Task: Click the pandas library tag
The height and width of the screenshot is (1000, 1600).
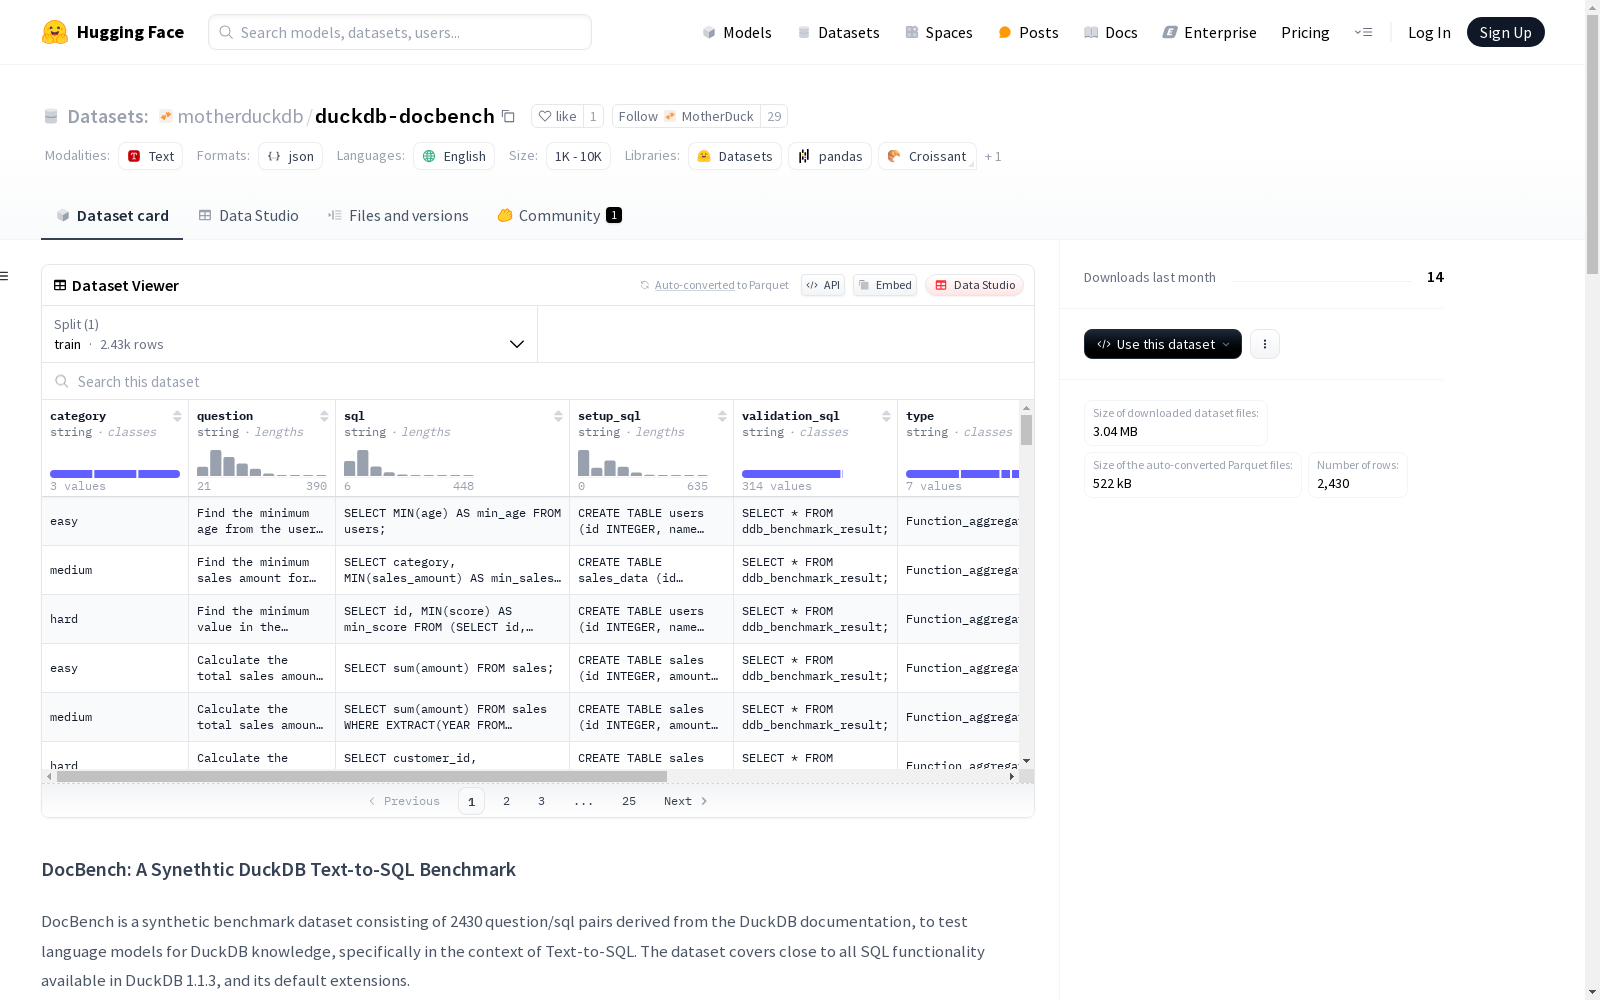Action: click(x=830, y=156)
